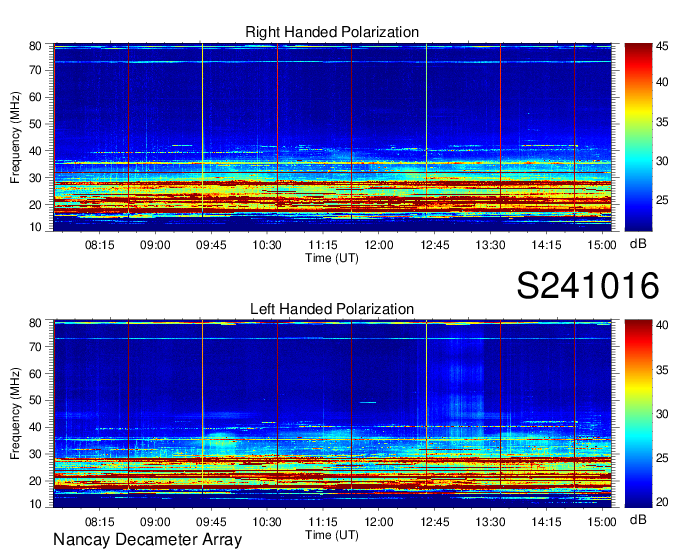The width and height of the screenshot is (680, 552).
Task: Click the Right Handed plot's colorbar
Action: 638,137
